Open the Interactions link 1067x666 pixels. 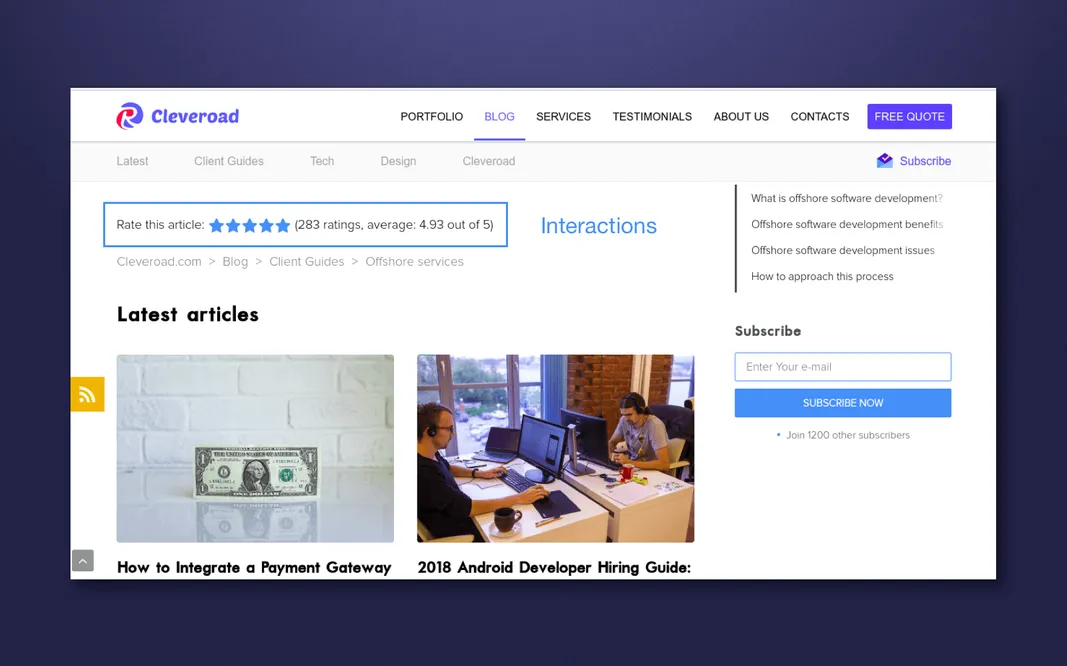[x=598, y=226]
